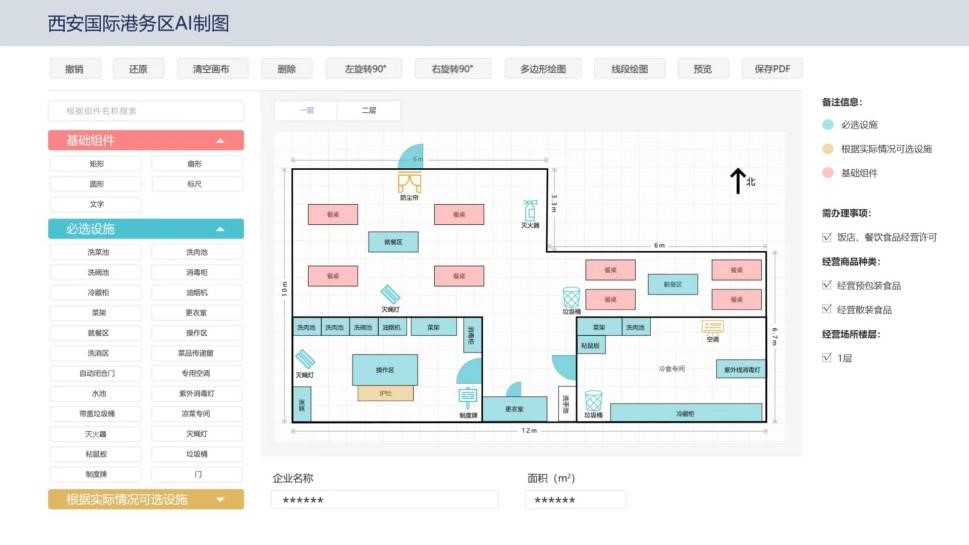Screen dimensions: 969x545
Task: Click the 空调 air conditioner icon
Action: coord(712,327)
